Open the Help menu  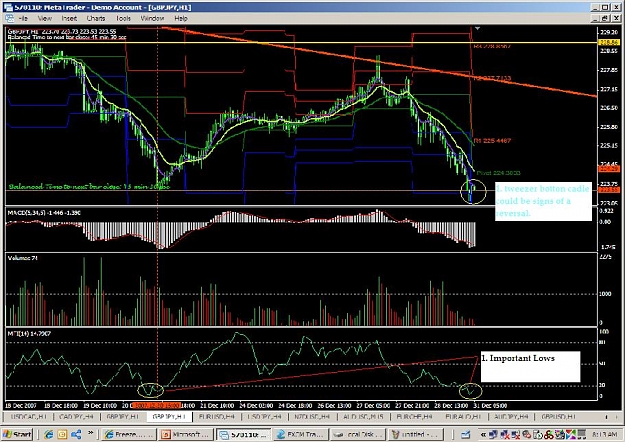pyautogui.click(x=181, y=18)
